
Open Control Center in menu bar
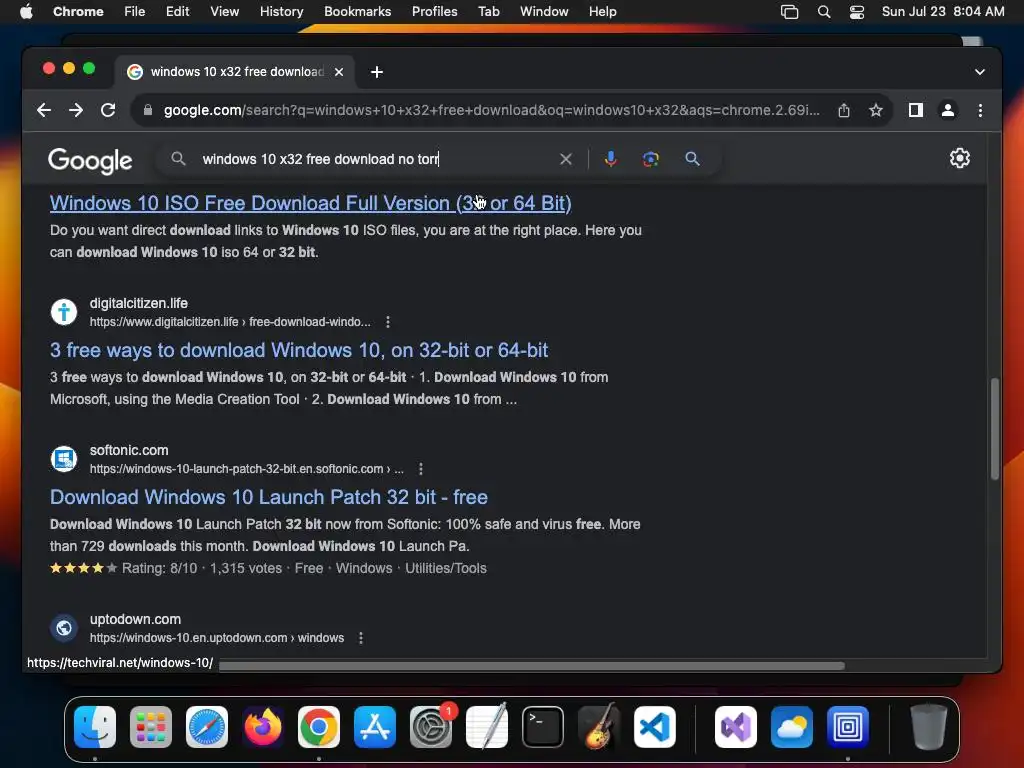857,12
